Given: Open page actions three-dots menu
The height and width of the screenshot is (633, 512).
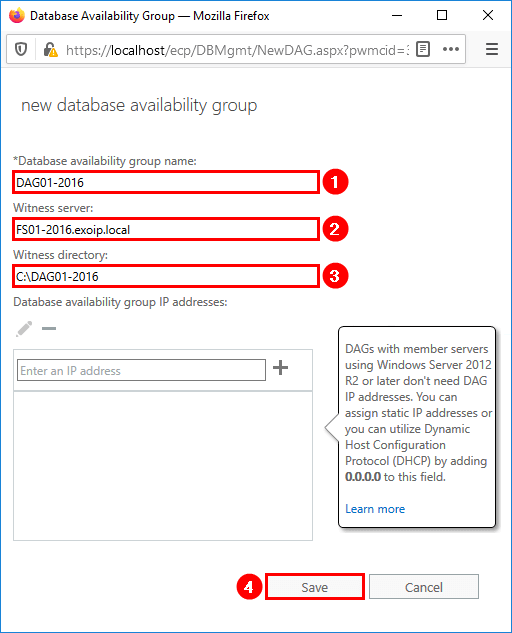Looking at the screenshot, I should tap(451, 49).
